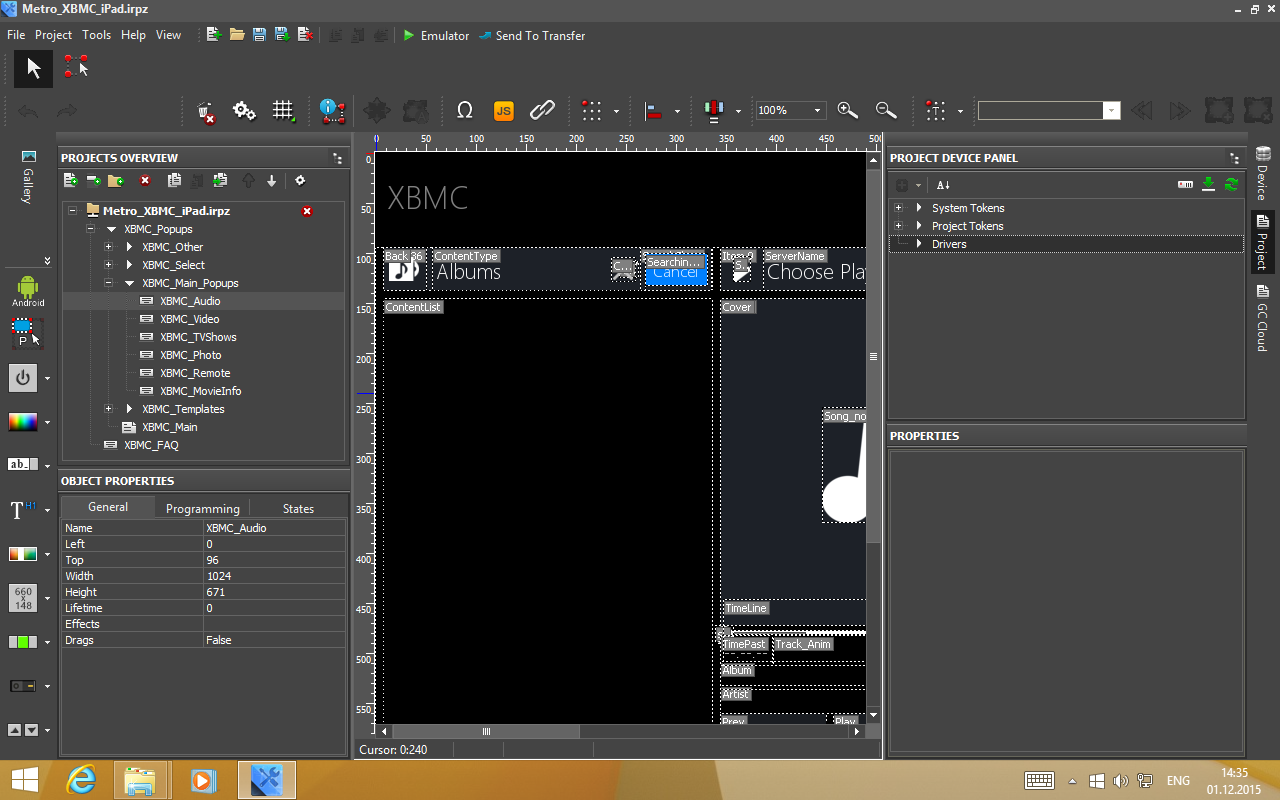
Task: Open the GC Cloud side tab
Action: pos(1262,318)
